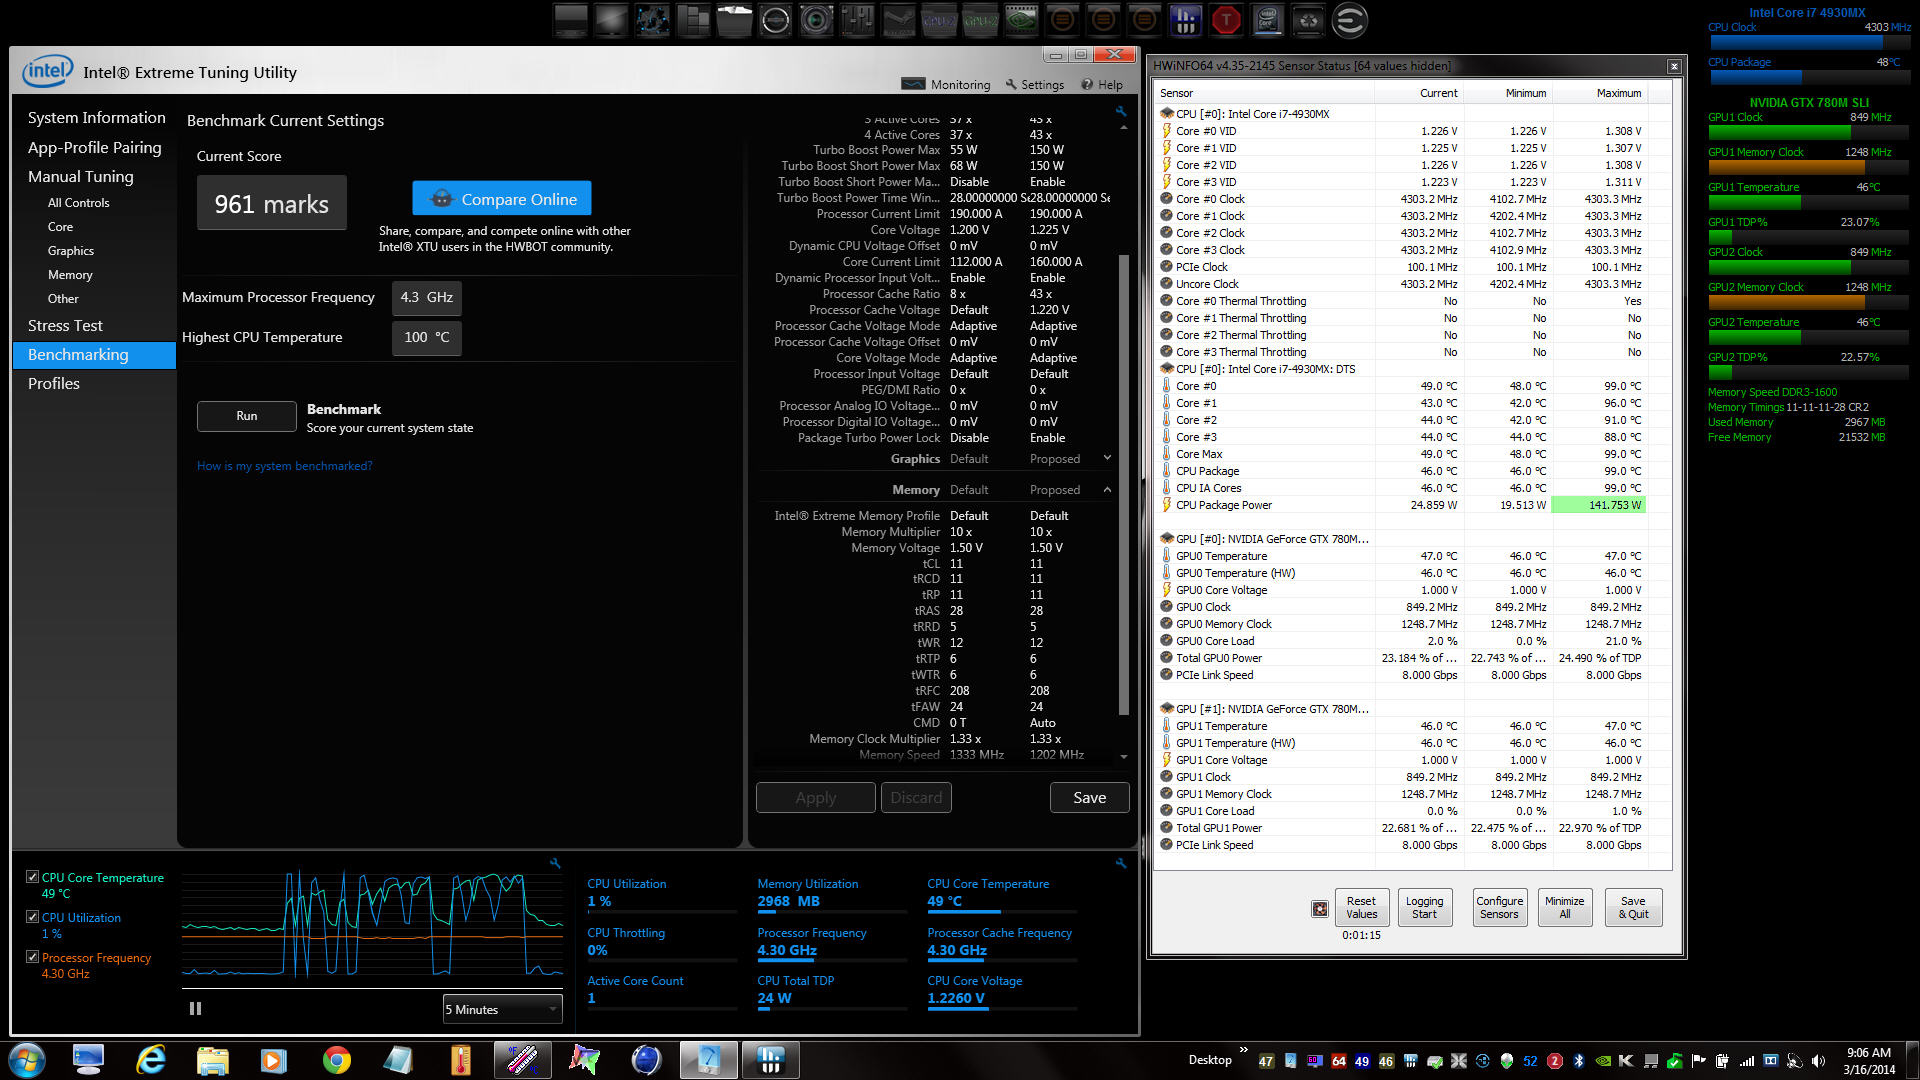Screen dimensions: 1920x1080
Task: Open Internet Explorer from taskbar
Action: [x=151, y=1060]
